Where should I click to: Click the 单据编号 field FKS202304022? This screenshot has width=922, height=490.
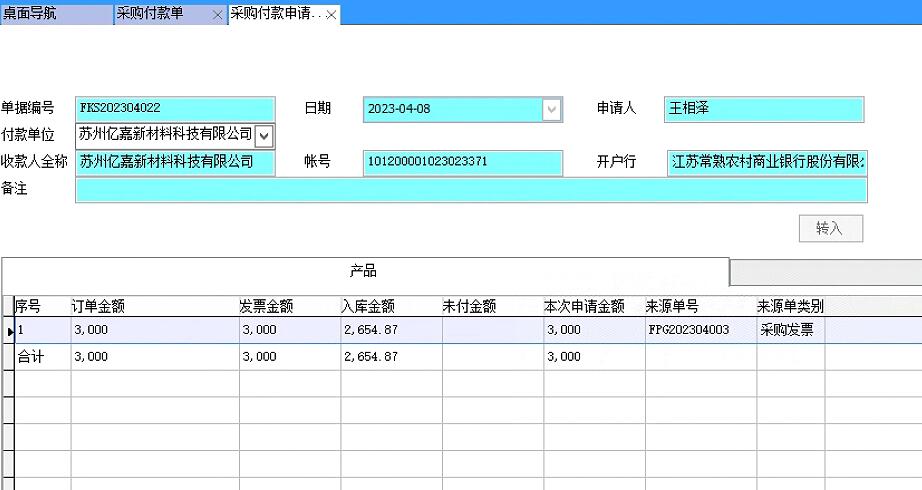tap(174, 109)
